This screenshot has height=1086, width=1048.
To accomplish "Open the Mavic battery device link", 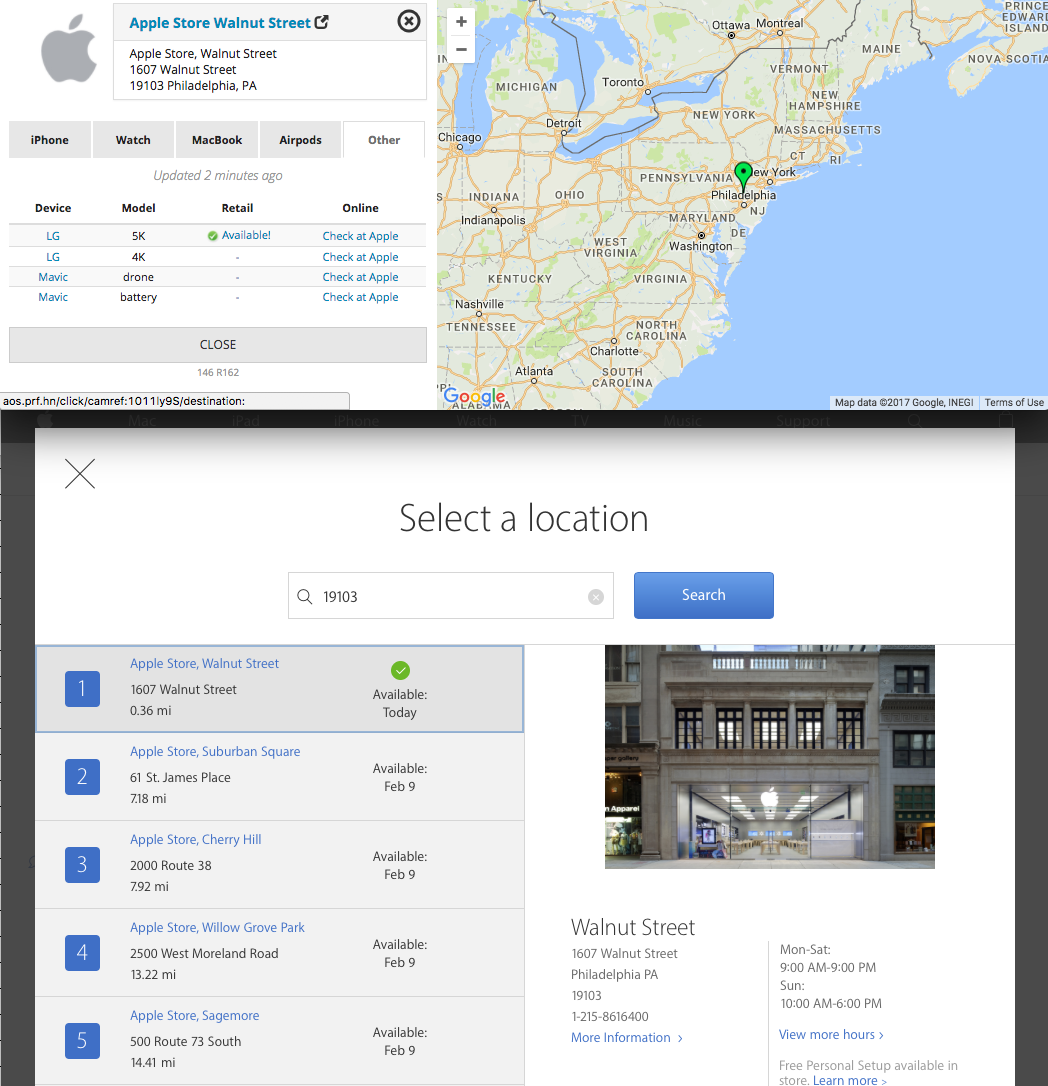I will pos(53,297).
